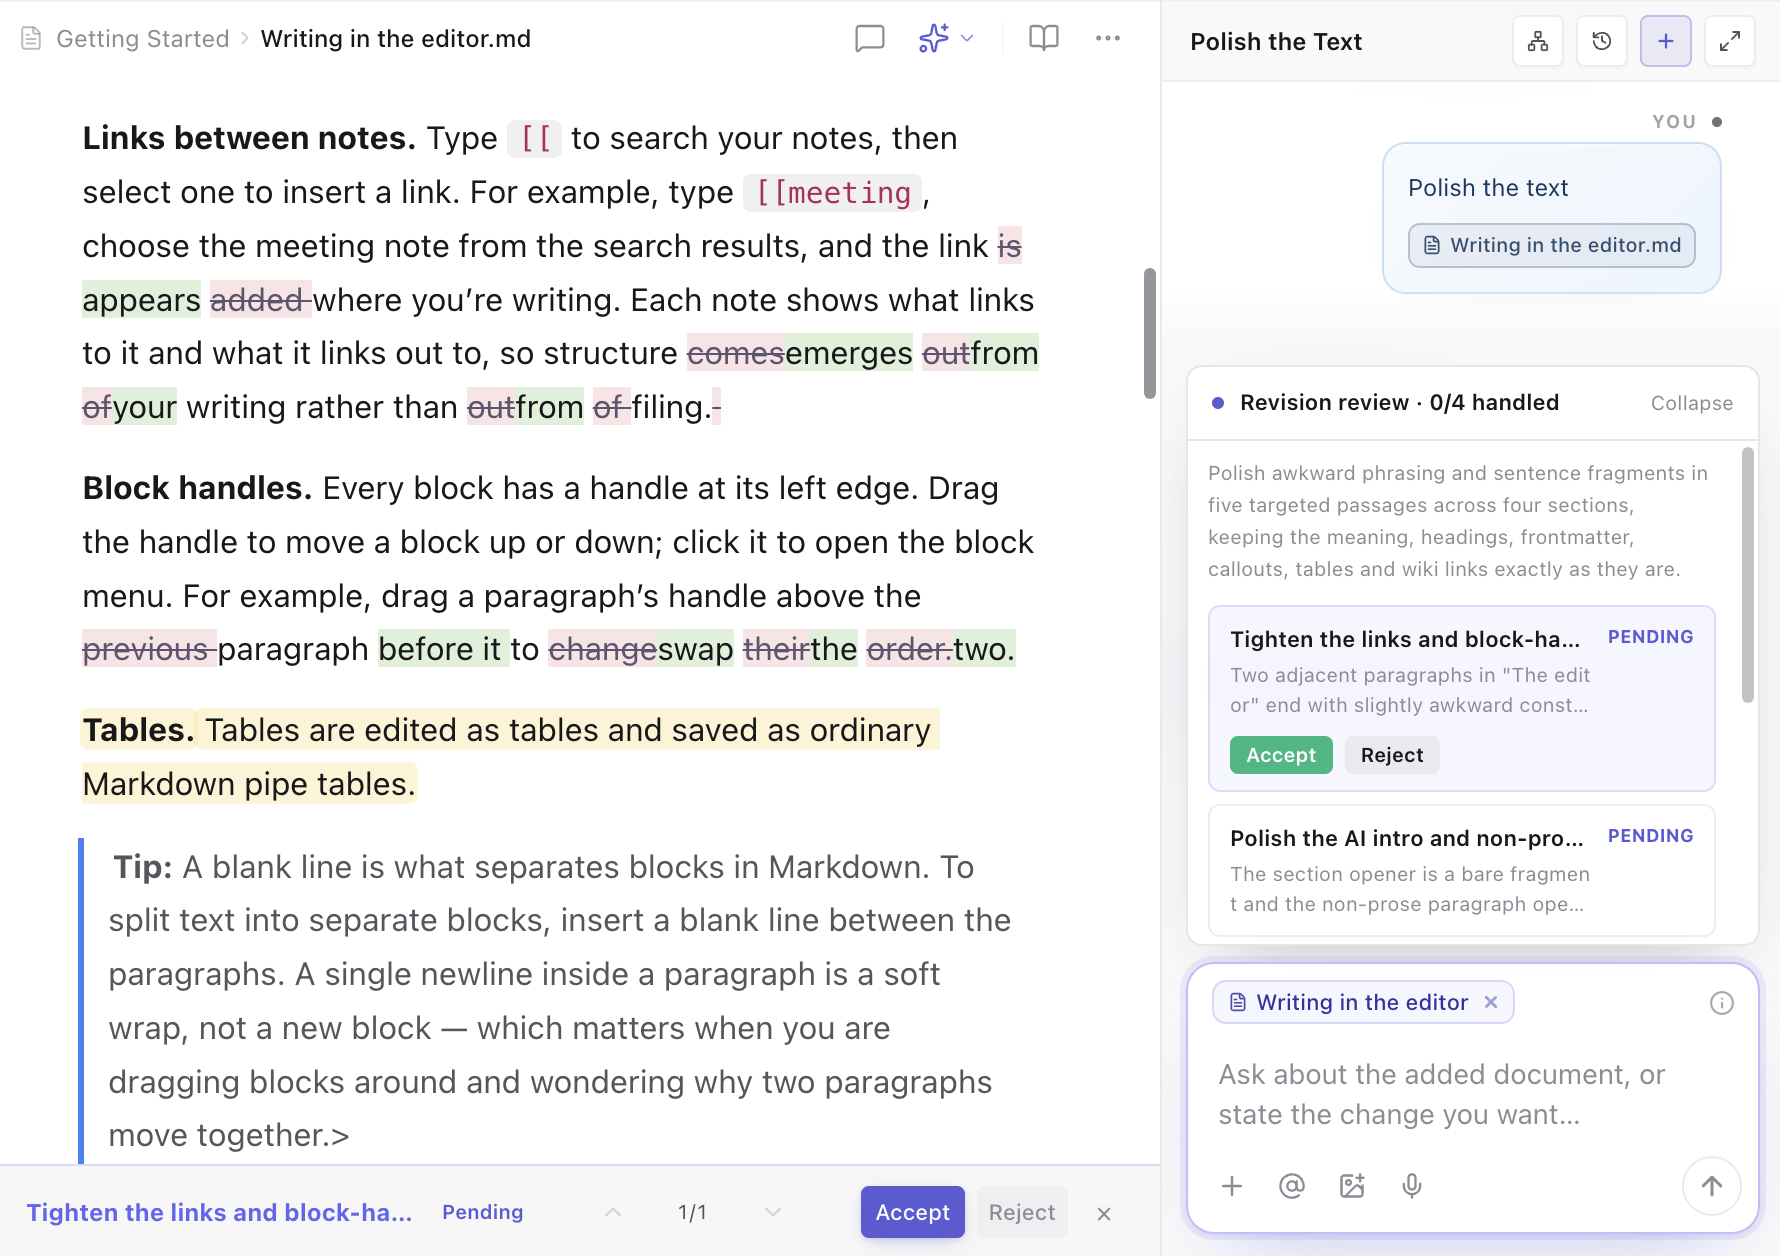Click the inserted word "emerges"

point(849,353)
